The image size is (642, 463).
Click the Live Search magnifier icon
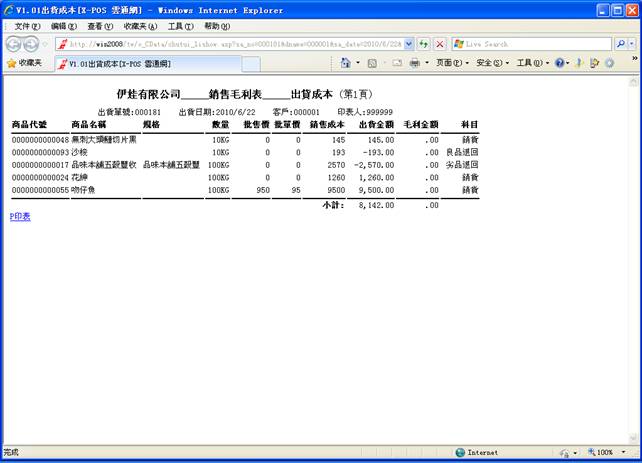click(x=620, y=44)
